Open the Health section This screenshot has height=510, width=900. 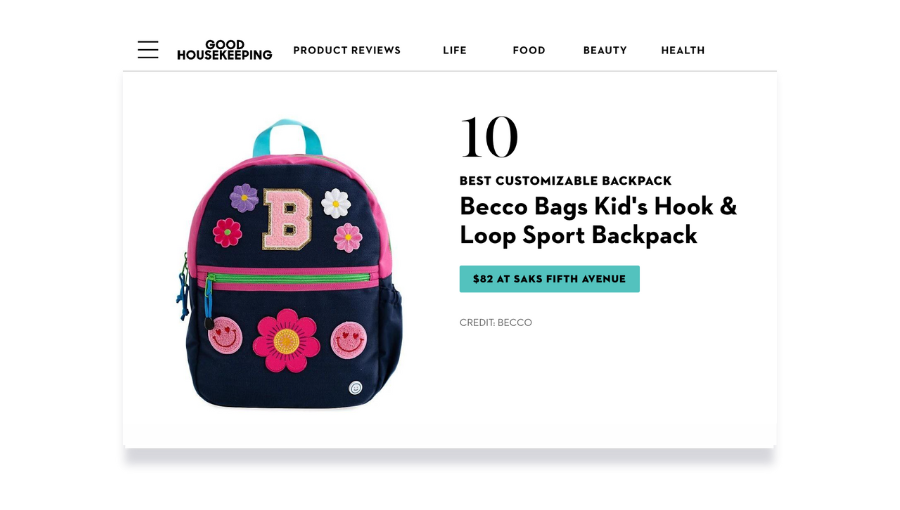click(682, 50)
